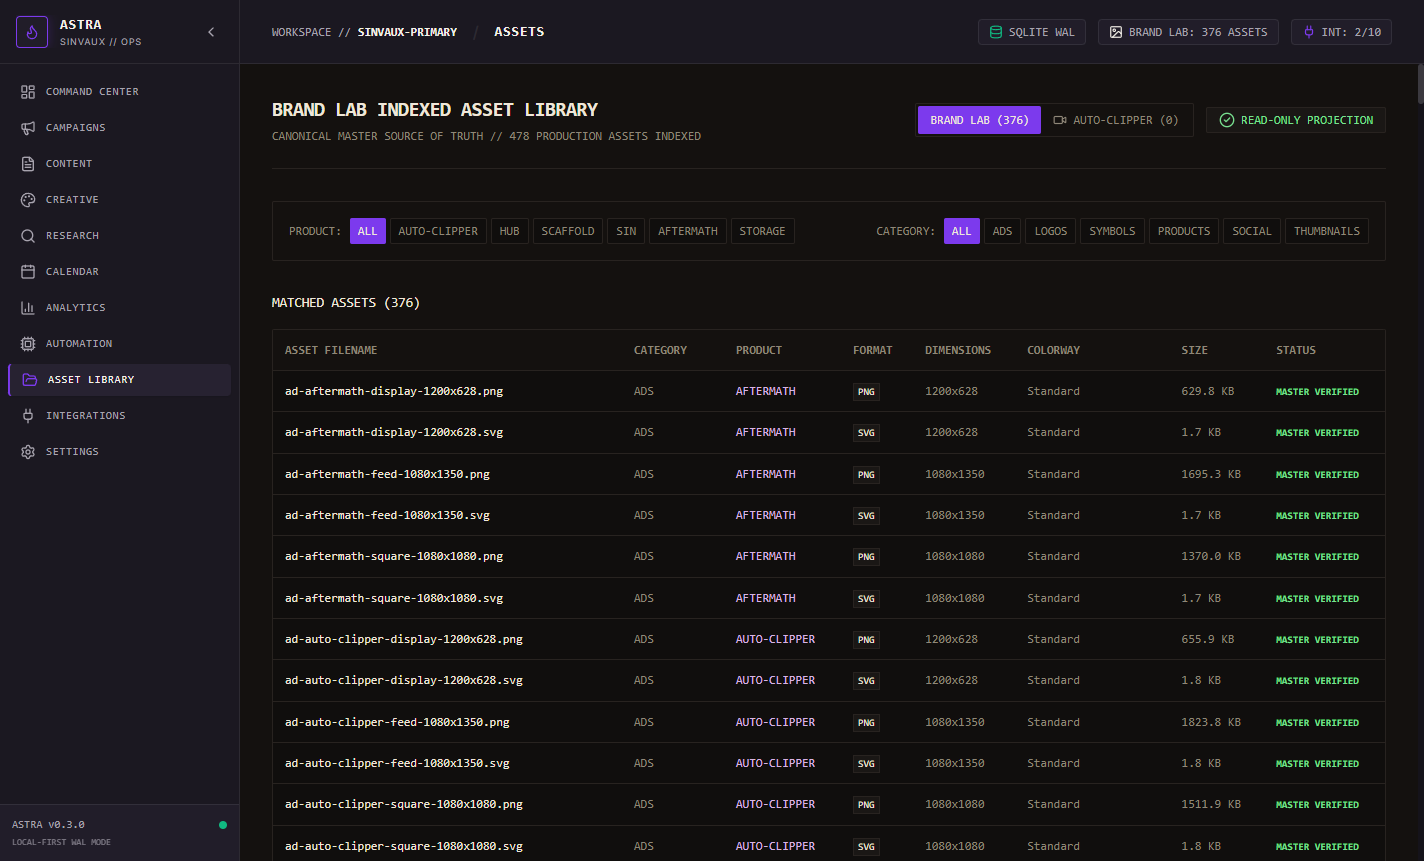Filter category by ADS
The height and width of the screenshot is (861, 1424).
coord(1002,231)
